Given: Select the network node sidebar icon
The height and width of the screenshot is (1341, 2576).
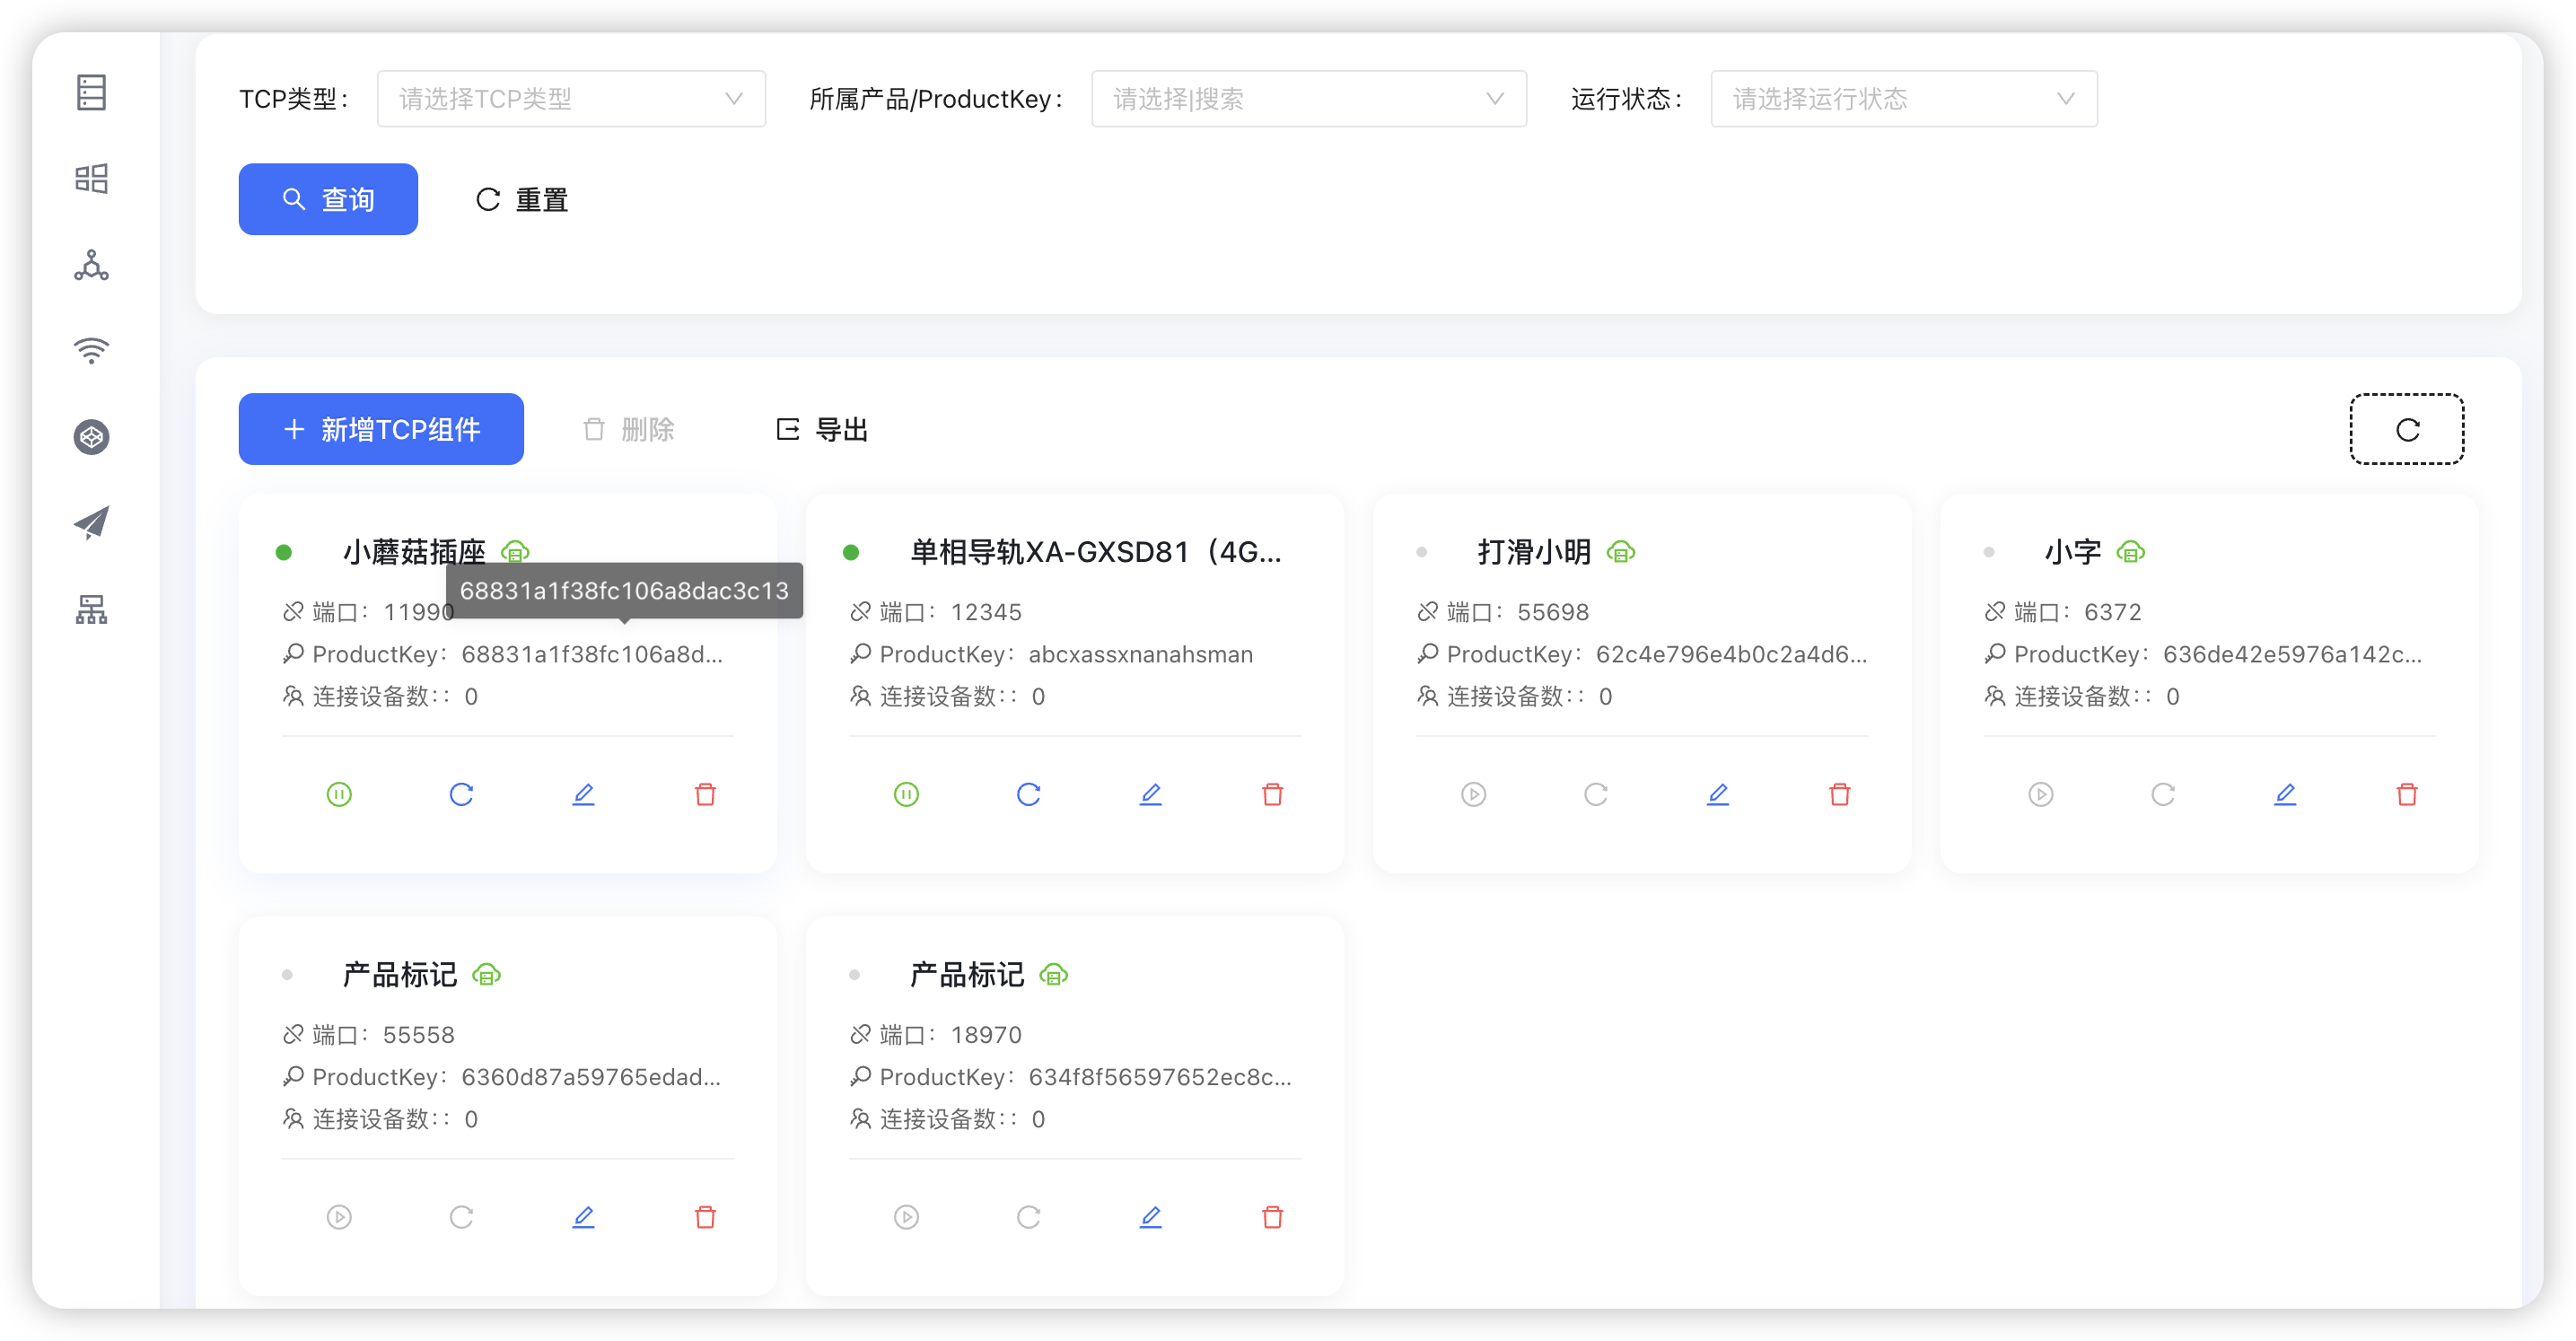Looking at the screenshot, I should pyautogui.click(x=91, y=265).
